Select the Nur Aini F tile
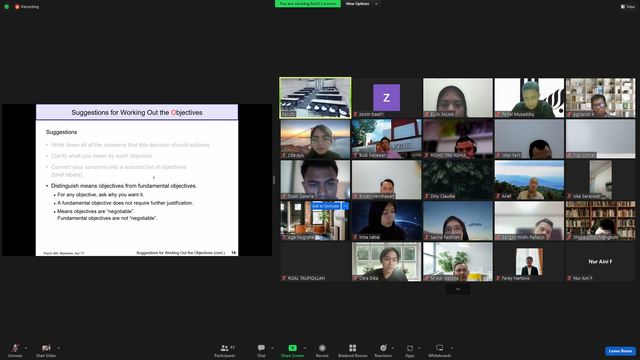The height and width of the screenshot is (360, 640). point(600,262)
